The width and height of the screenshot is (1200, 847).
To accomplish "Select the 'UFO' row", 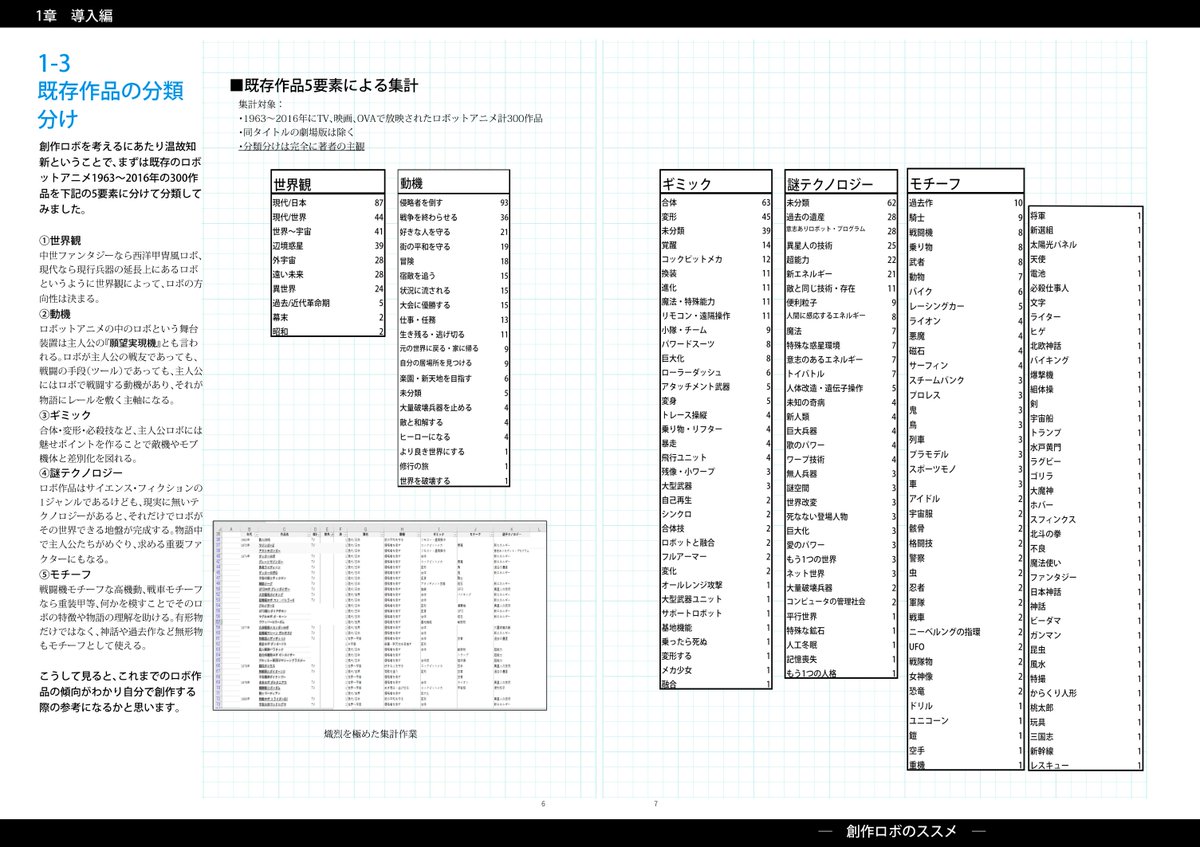I will [x=966, y=646].
